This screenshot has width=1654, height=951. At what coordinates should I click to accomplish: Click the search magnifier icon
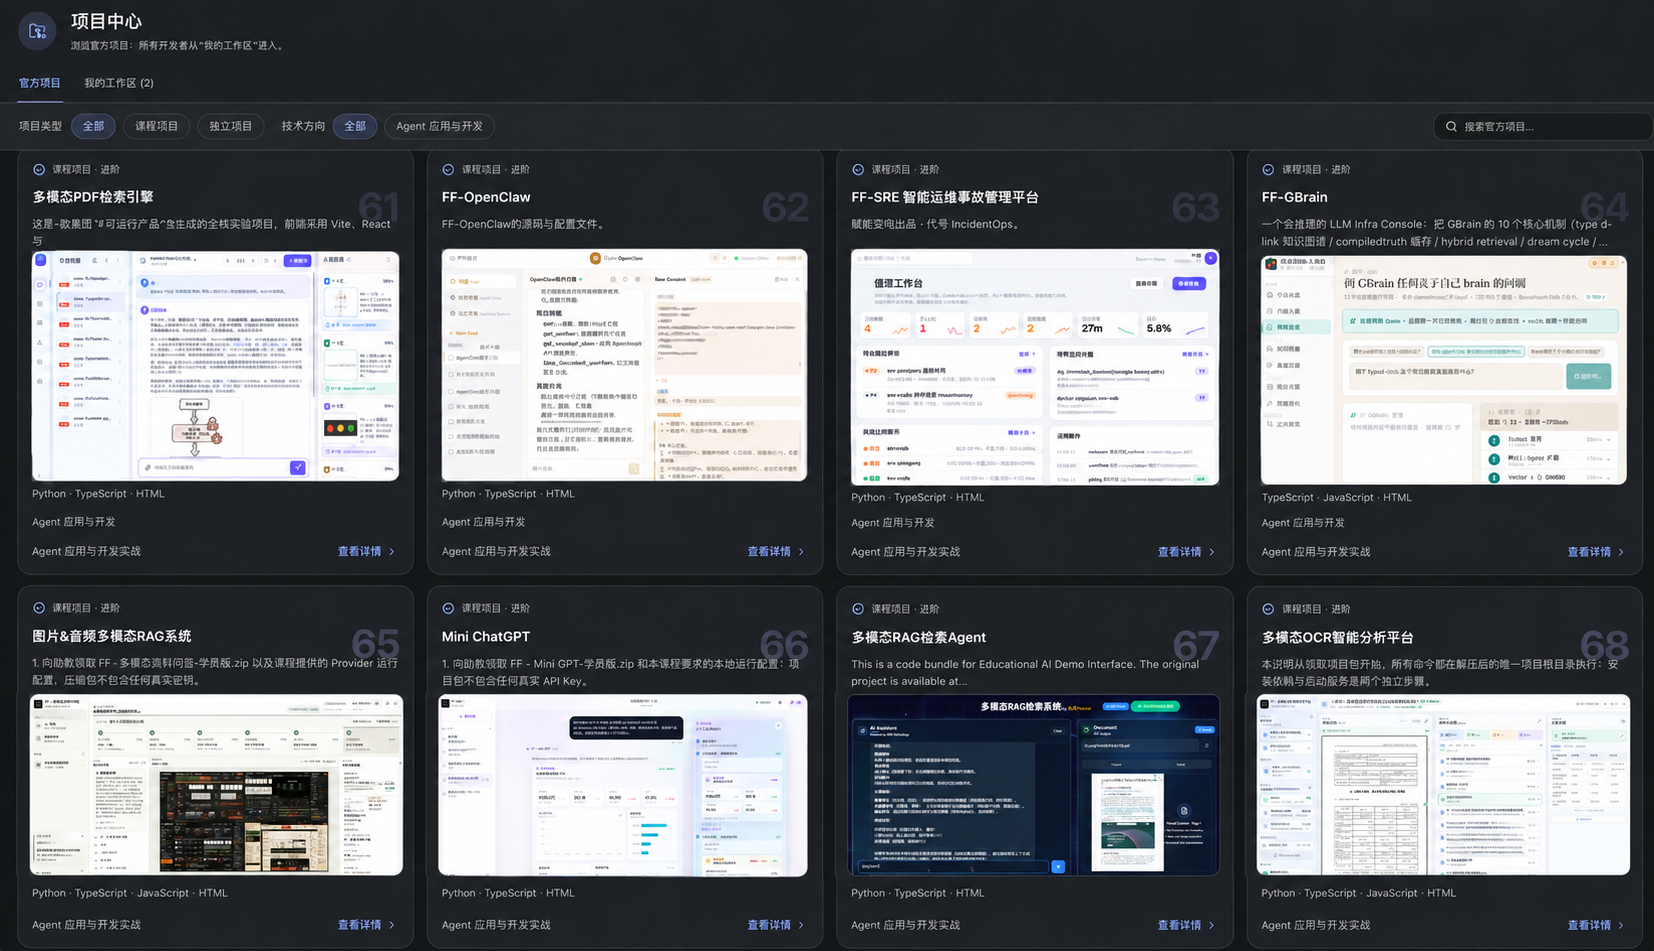pos(1451,127)
